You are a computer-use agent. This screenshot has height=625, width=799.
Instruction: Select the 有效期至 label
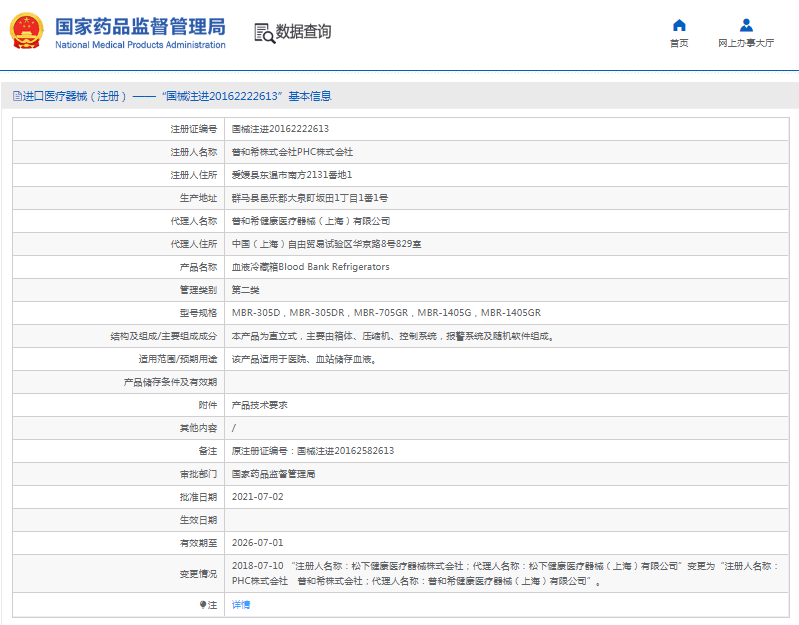[x=198, y=543]
